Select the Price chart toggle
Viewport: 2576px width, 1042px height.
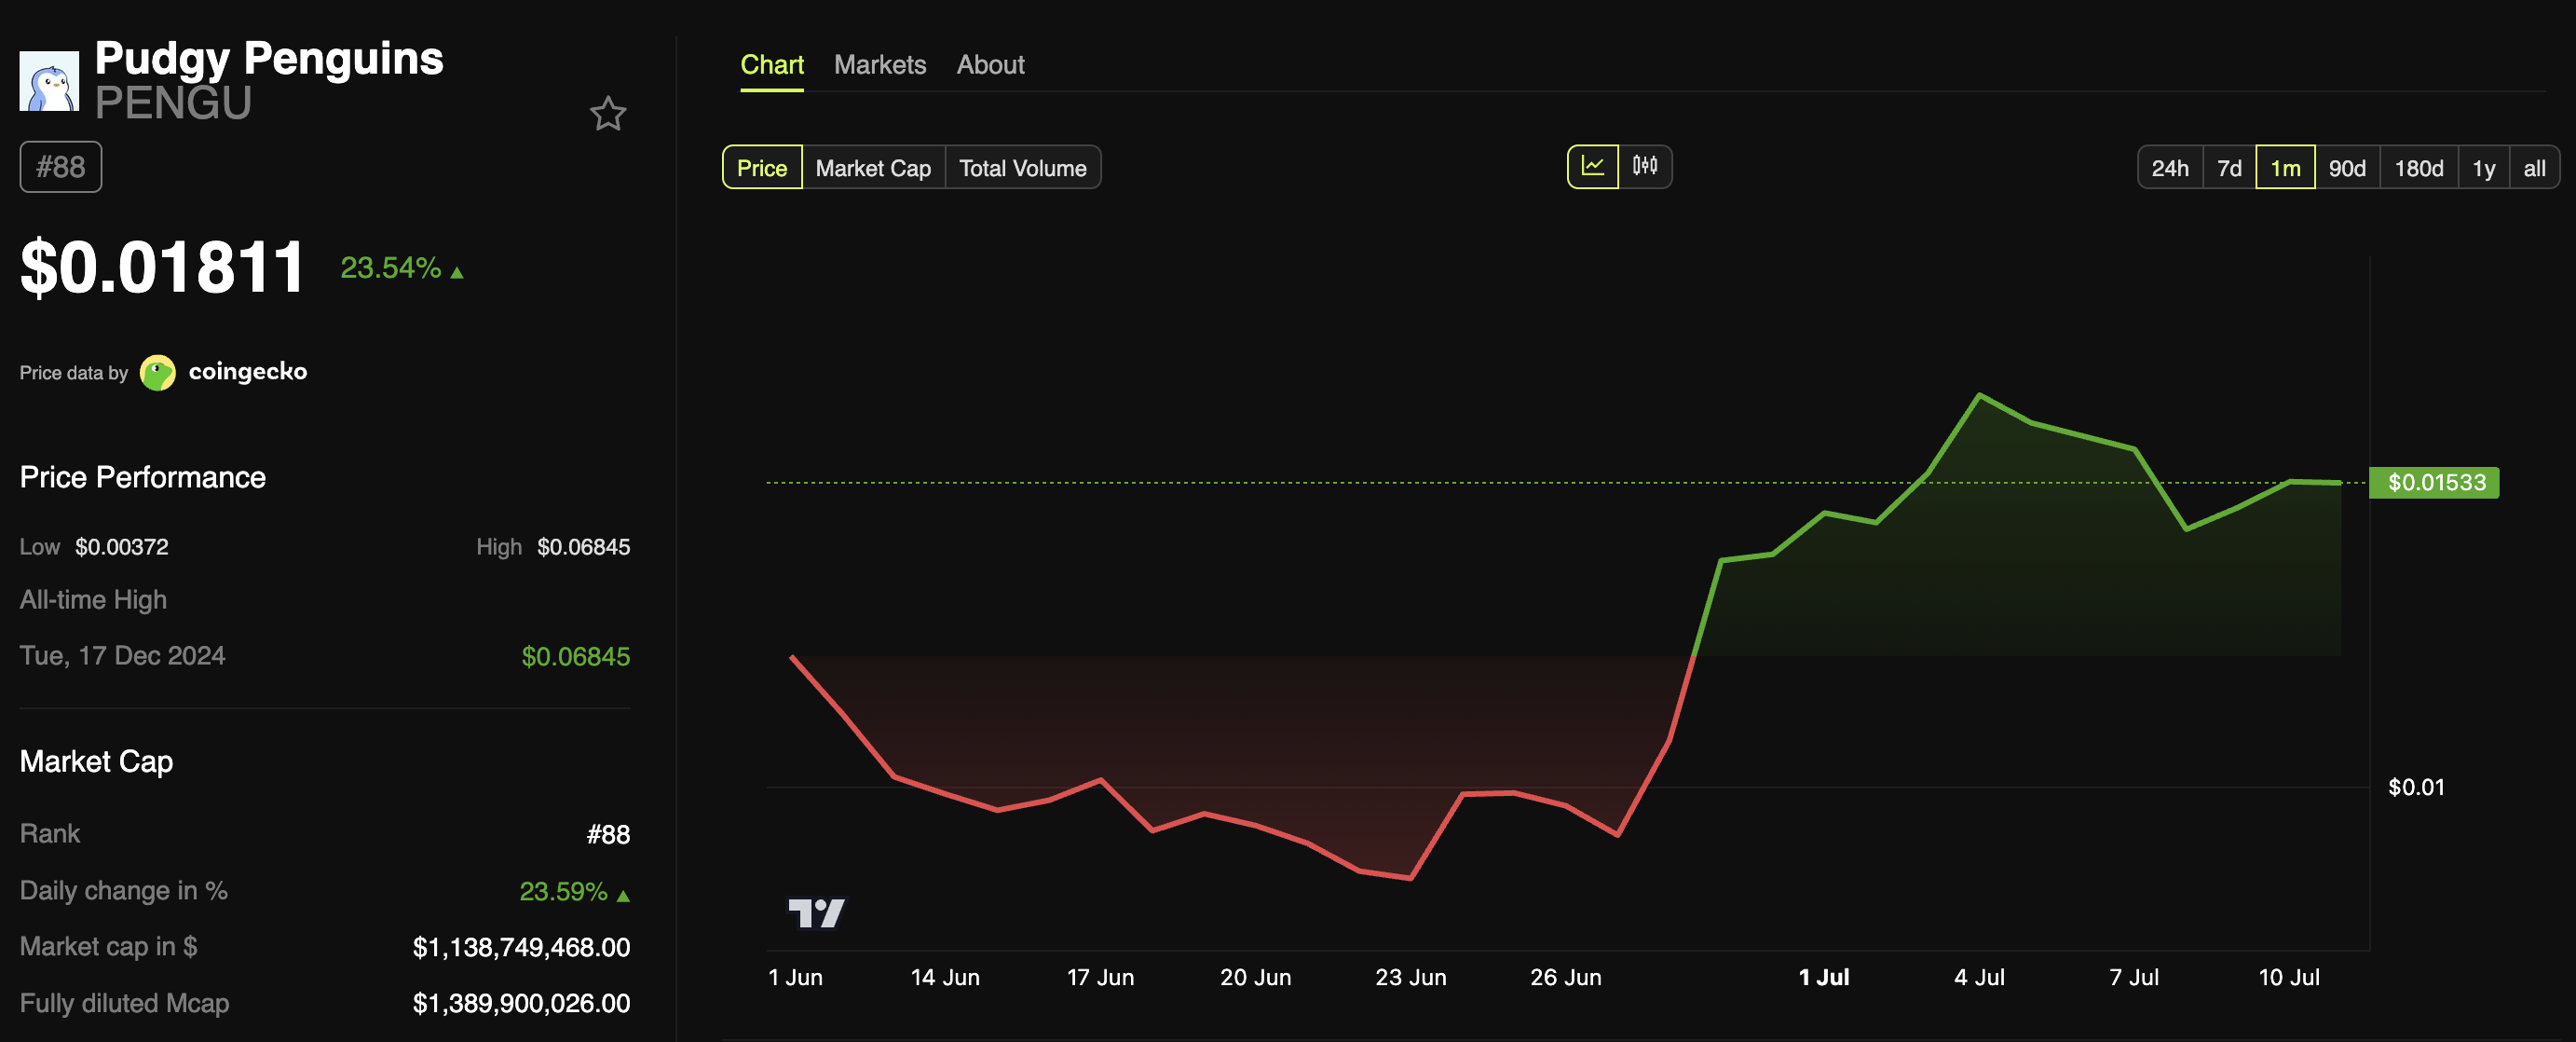point(761,168)
